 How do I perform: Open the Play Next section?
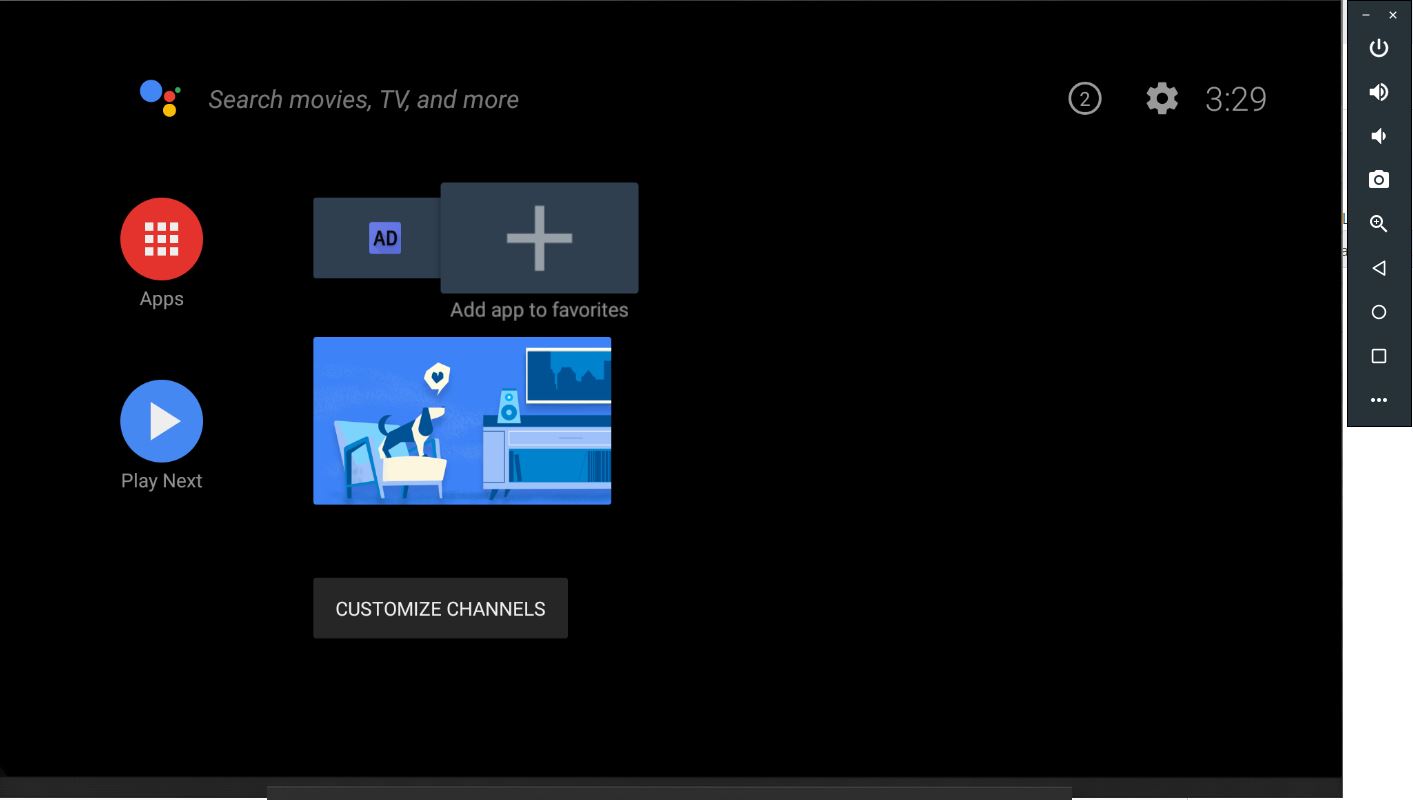point(161,421)
